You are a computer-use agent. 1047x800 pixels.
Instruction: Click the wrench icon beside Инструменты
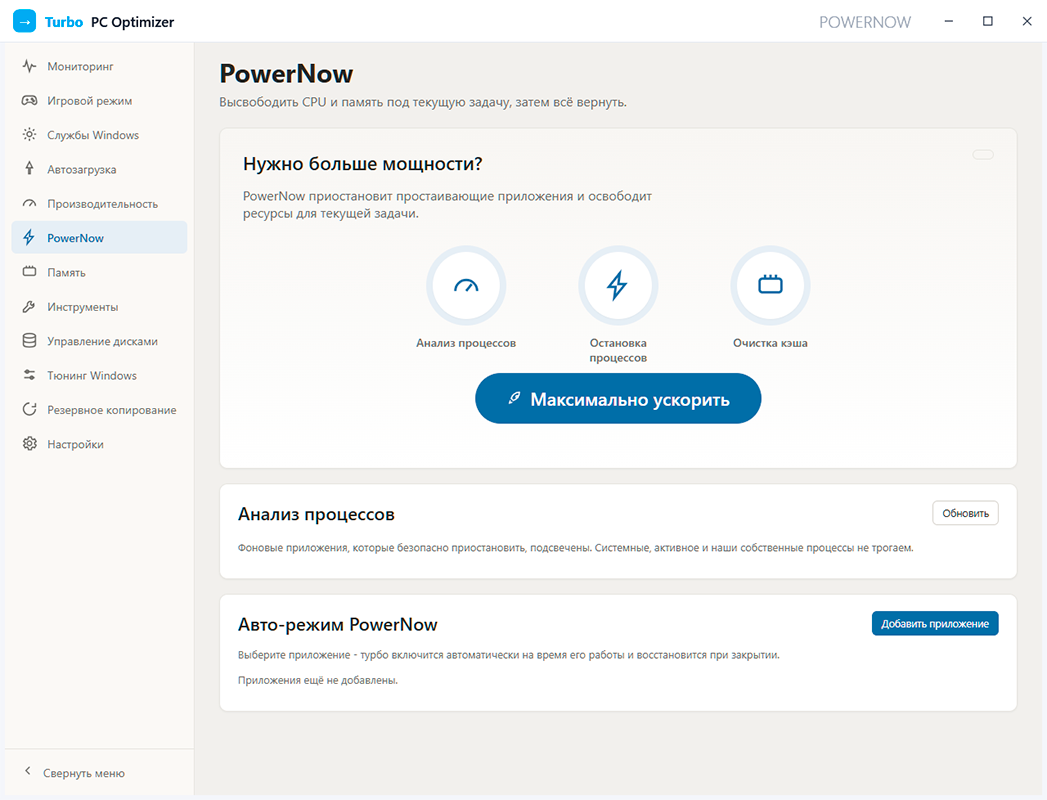pos(29,306)
